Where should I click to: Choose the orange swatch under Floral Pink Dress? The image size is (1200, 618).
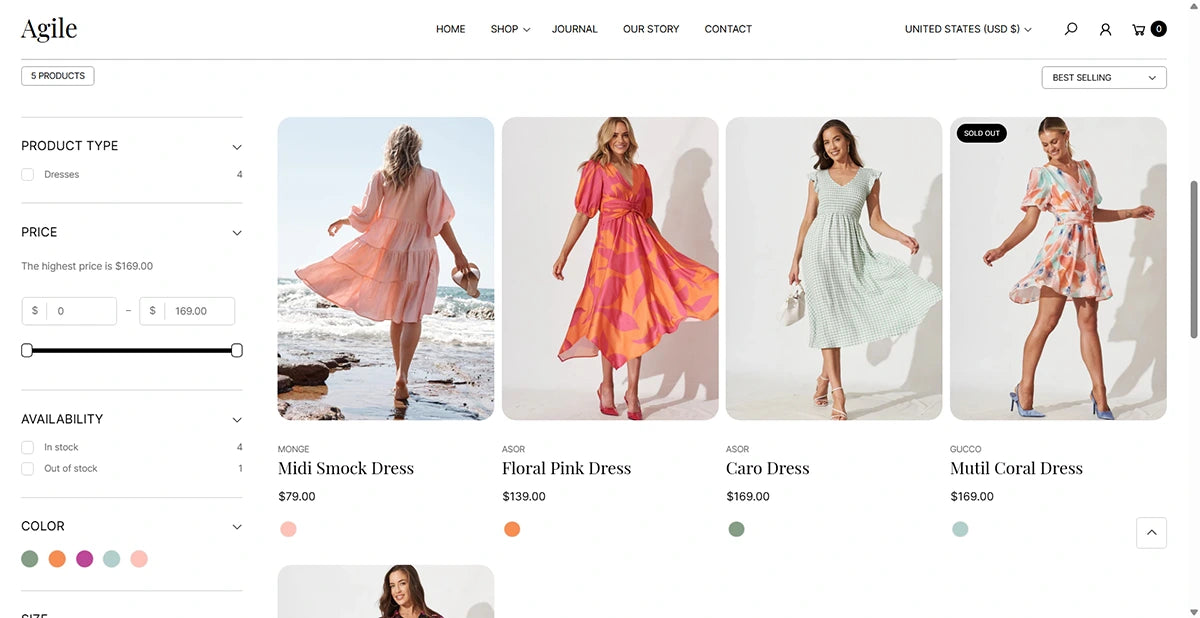coord(512,529)
